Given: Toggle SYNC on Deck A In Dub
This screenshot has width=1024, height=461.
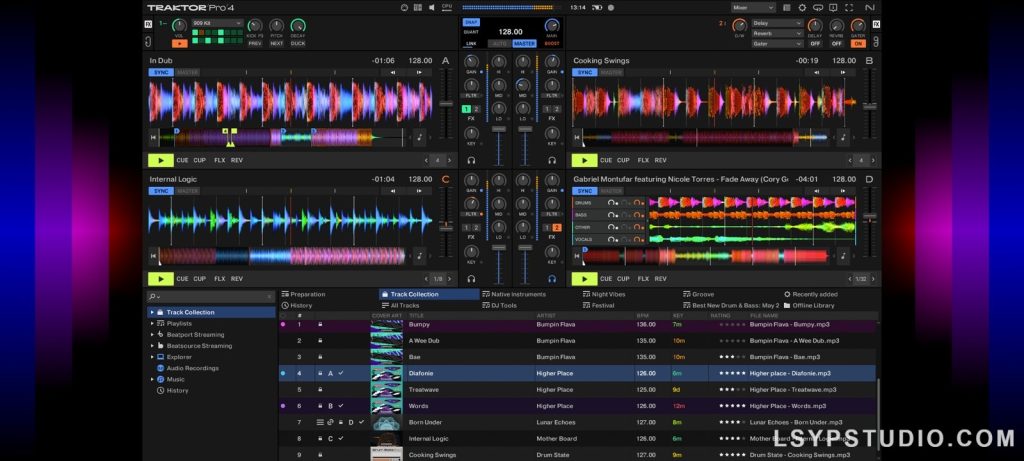Looking at the screenshot, I should click(x=161, y=72).
